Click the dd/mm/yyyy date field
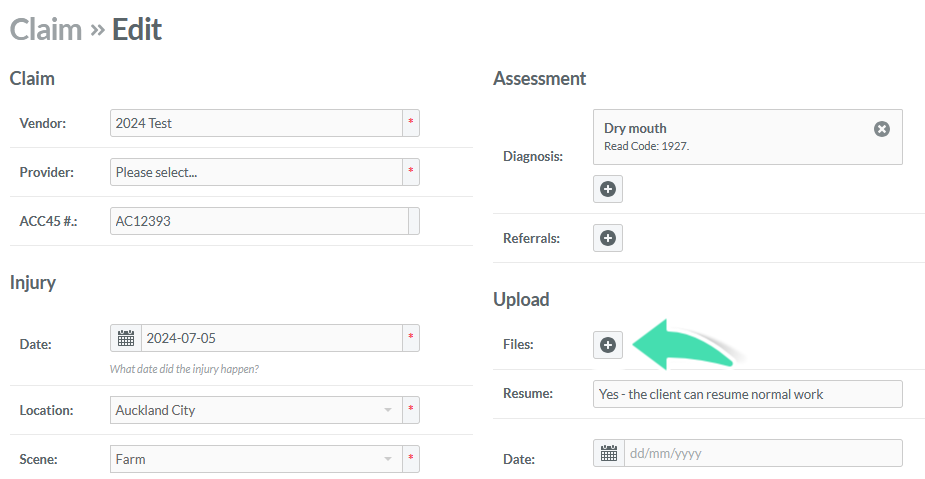The height and width of the screenshot is (479, 925). pos(763,453)
